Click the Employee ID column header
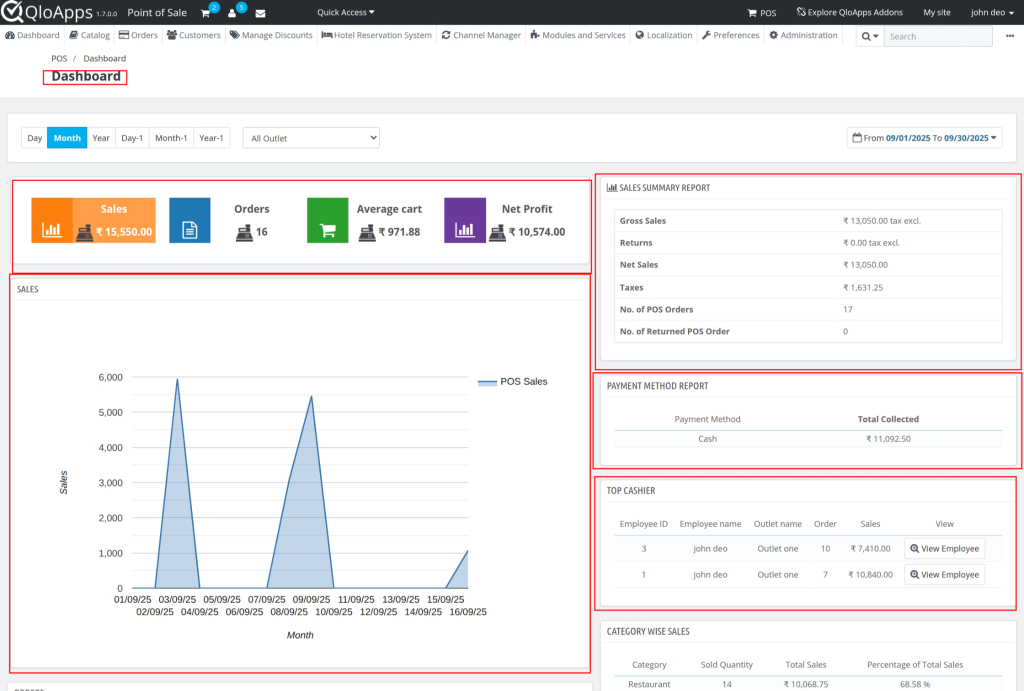Screen dimensions: 1024x691 point(644,524)
